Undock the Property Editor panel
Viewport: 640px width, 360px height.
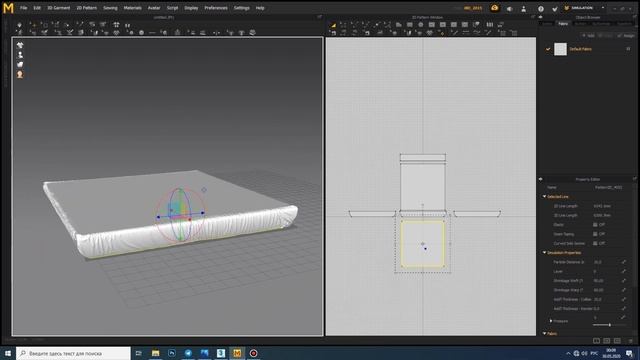coord(635,179)
